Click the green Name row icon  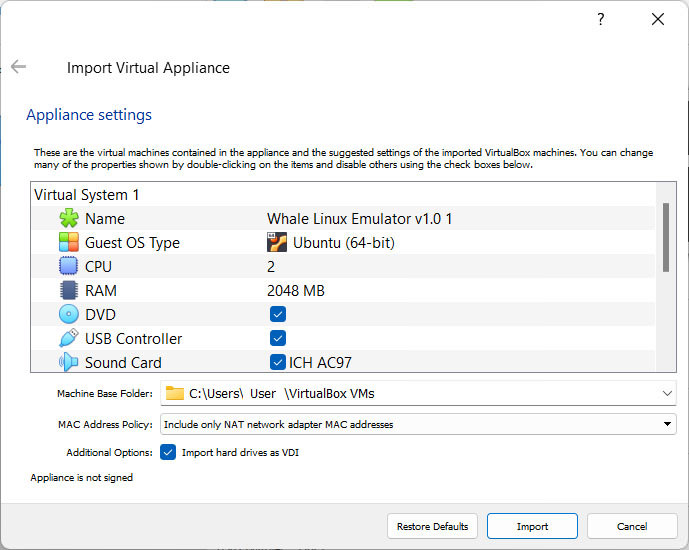point(69,218)
